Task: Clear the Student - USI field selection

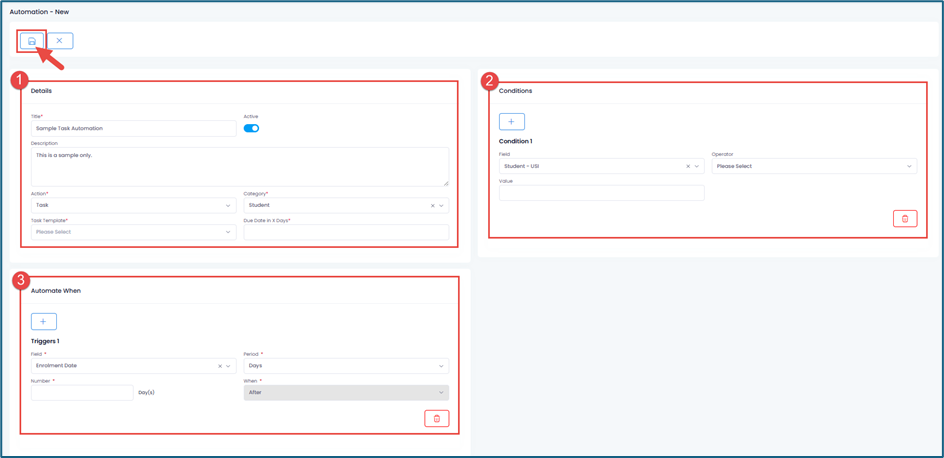Action: click(x=688, y=167)
